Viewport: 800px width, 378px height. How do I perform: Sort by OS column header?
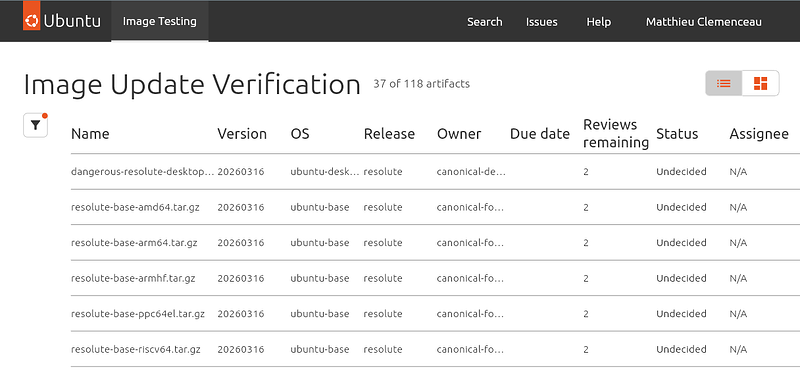click(x=300, y=134)
